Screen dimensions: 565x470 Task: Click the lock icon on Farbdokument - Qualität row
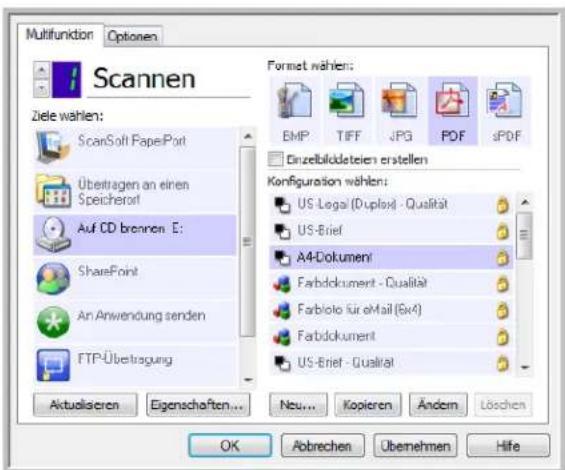click(x=502, y=284)
